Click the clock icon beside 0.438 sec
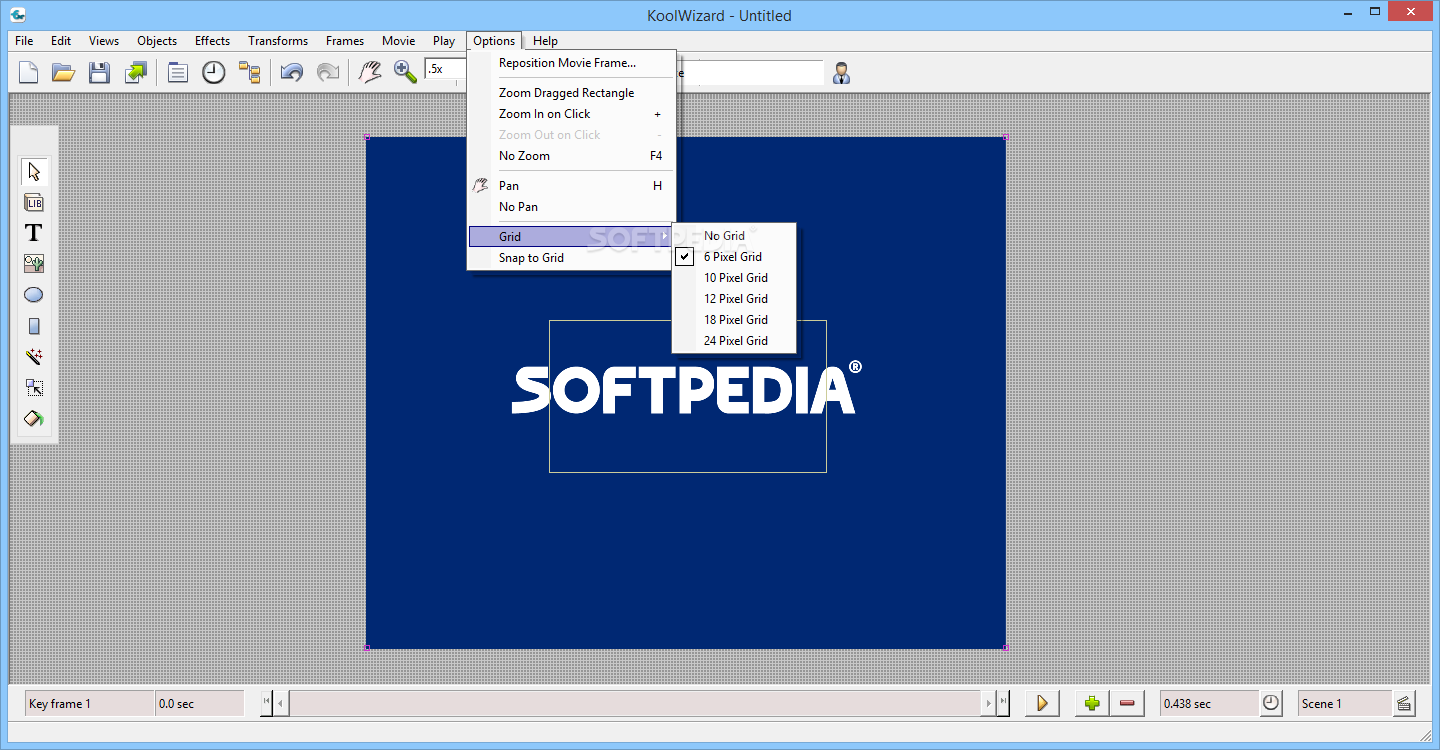1440x750 pixels. click(x=1271, y=703)
